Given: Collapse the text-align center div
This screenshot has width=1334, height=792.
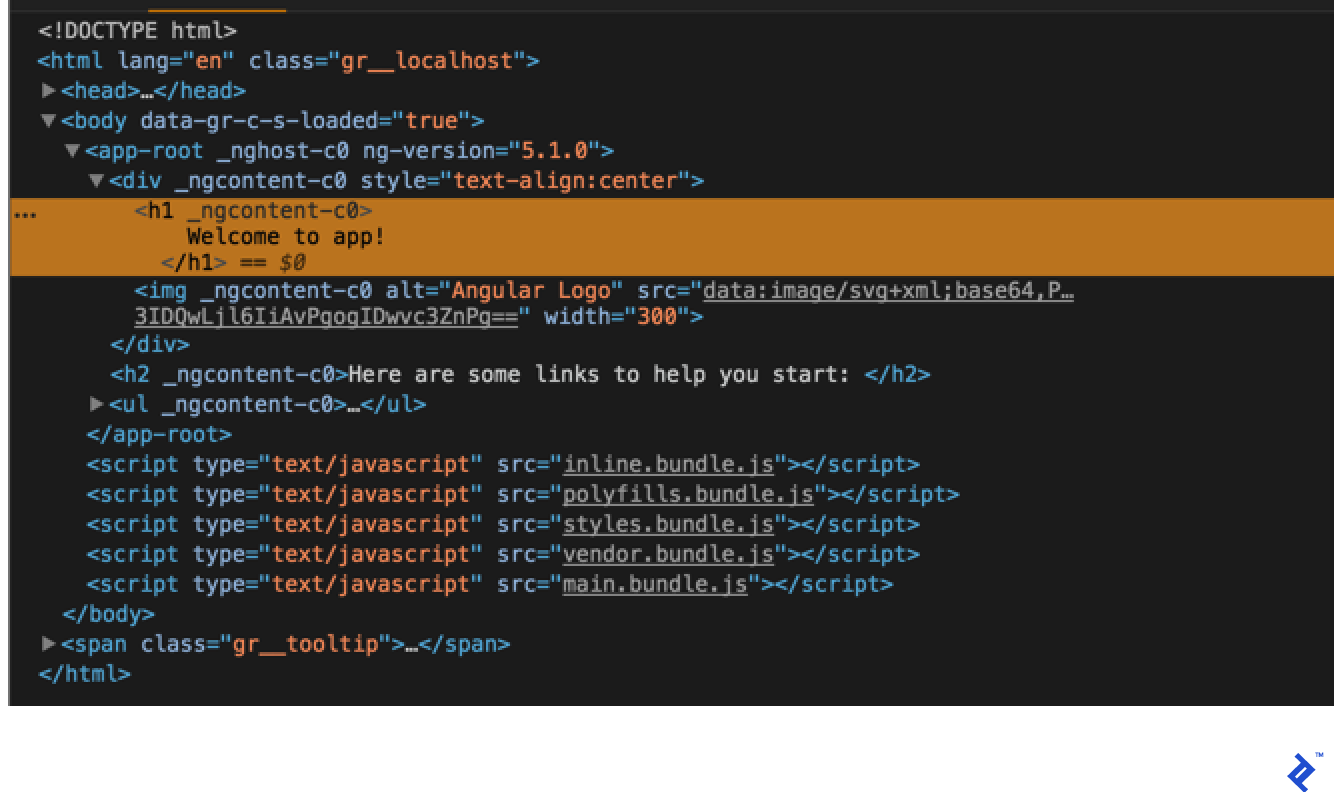Looking at the screenshot, I should [96, 181].
